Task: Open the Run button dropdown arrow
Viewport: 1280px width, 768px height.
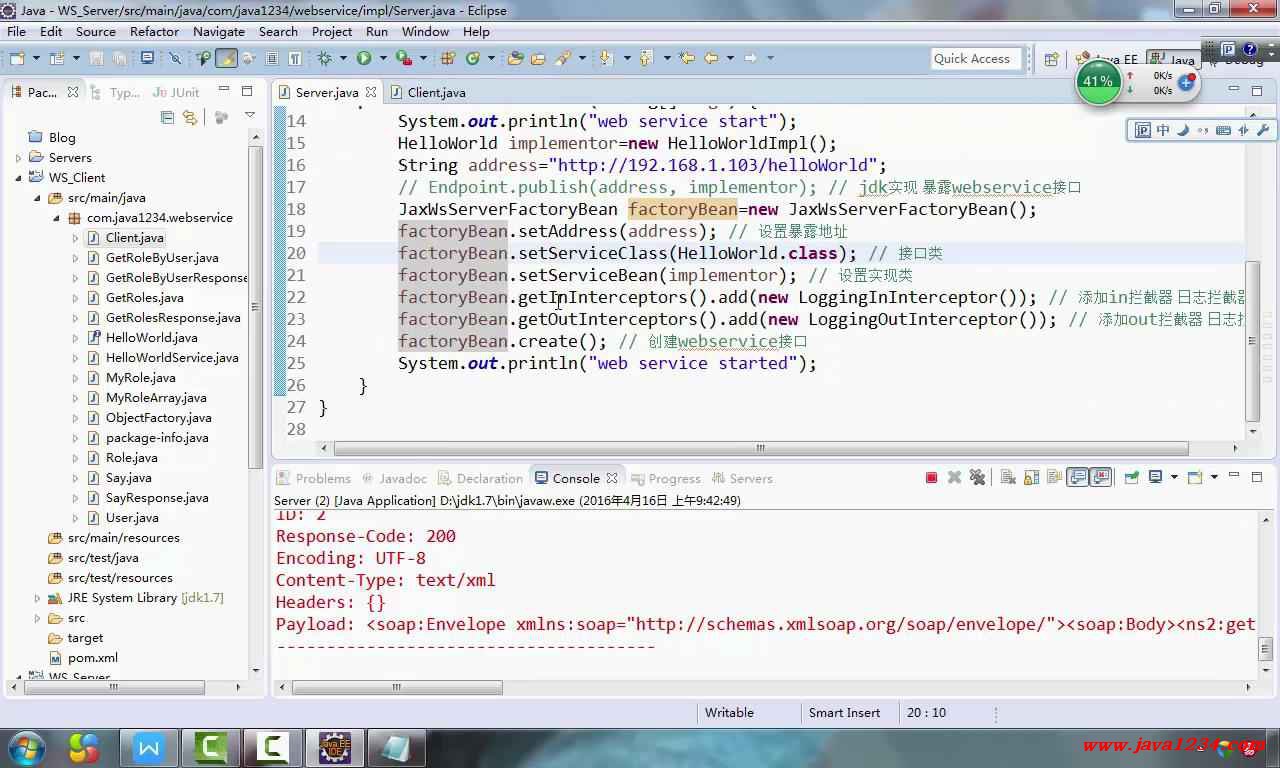Action: (383, 58)
